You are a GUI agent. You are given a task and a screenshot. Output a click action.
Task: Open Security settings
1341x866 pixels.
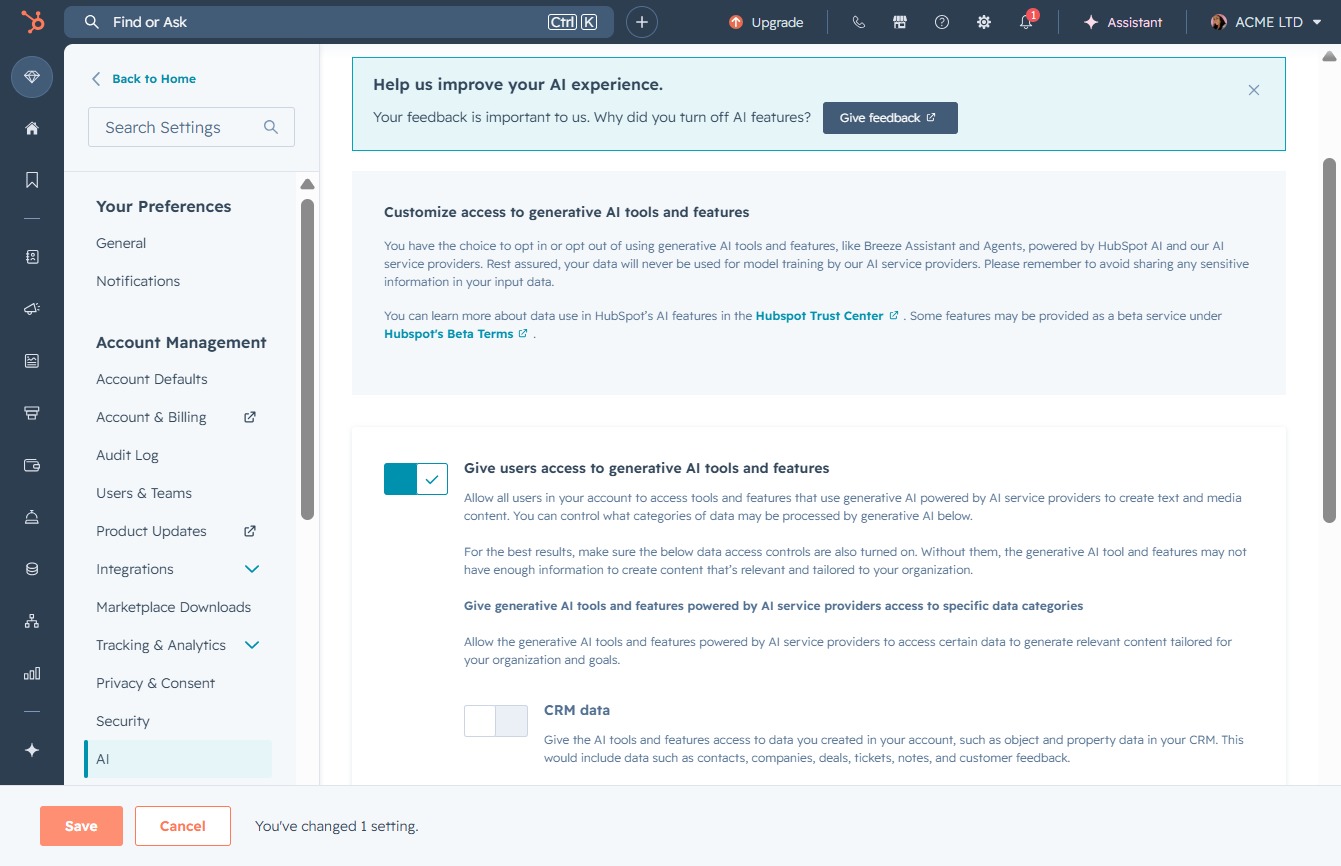click(x=123, y=721)
